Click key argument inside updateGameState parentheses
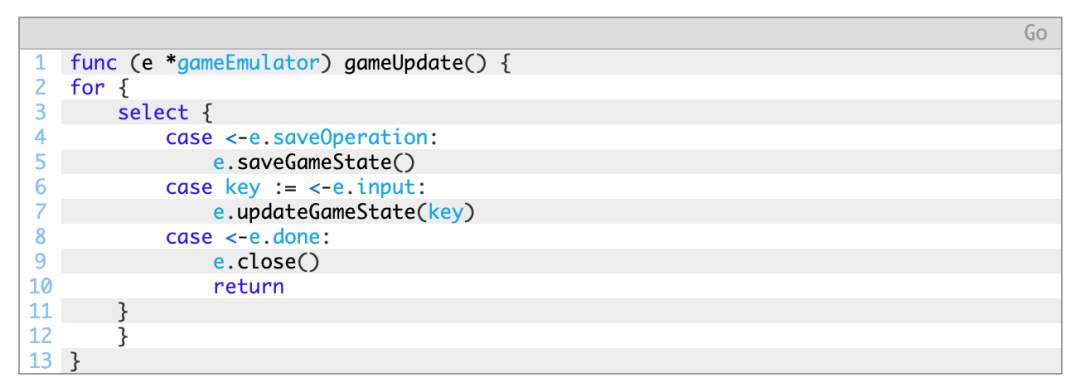Viewport: 1080px width, 392px height. tap(446, 212)
